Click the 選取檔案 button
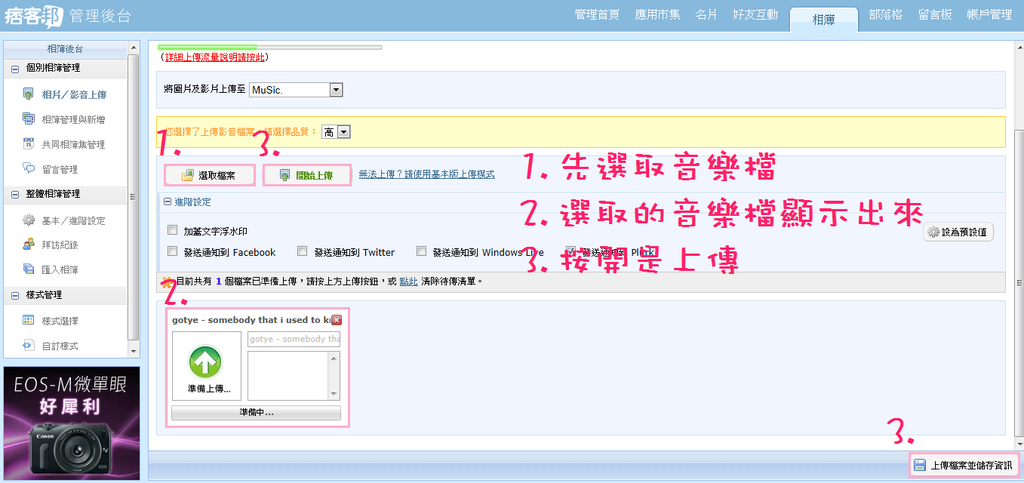Image resolution: width=1024 pixels, height=483 pixels. click(209, 176)
